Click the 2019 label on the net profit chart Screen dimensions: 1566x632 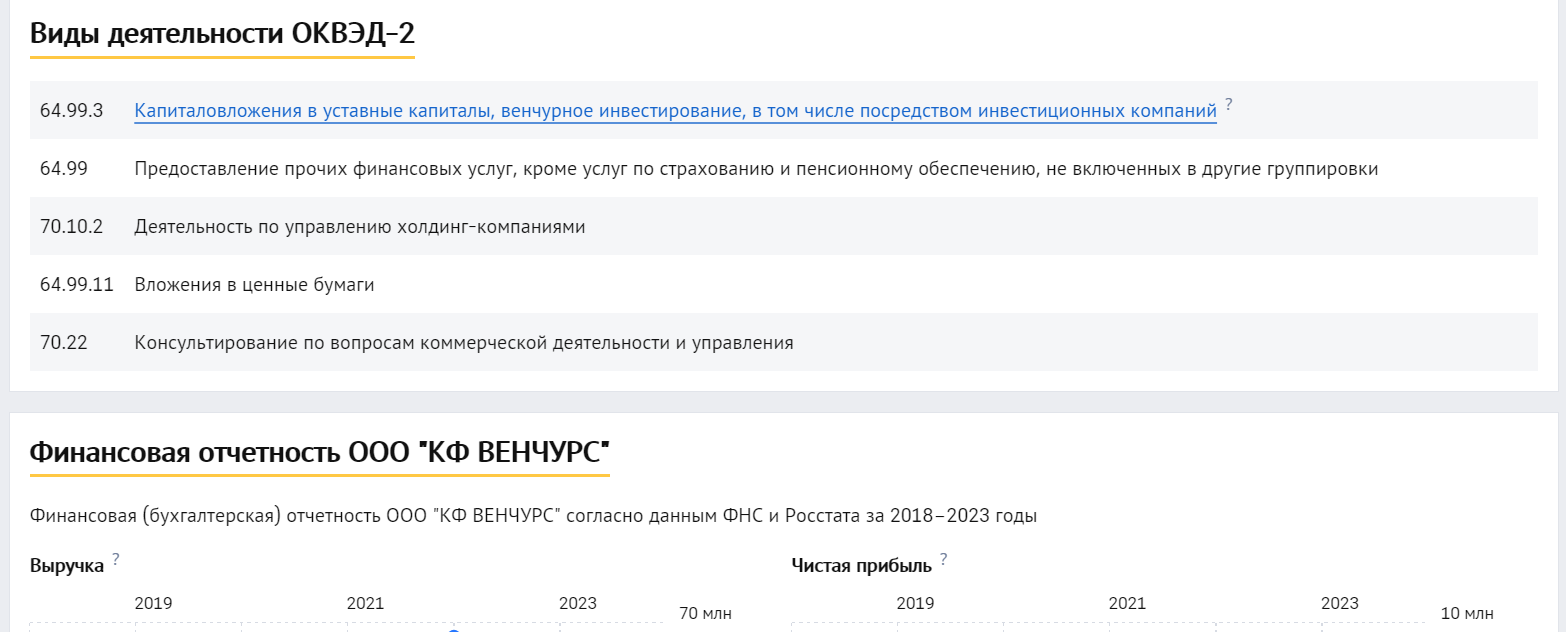pos(916,603)
